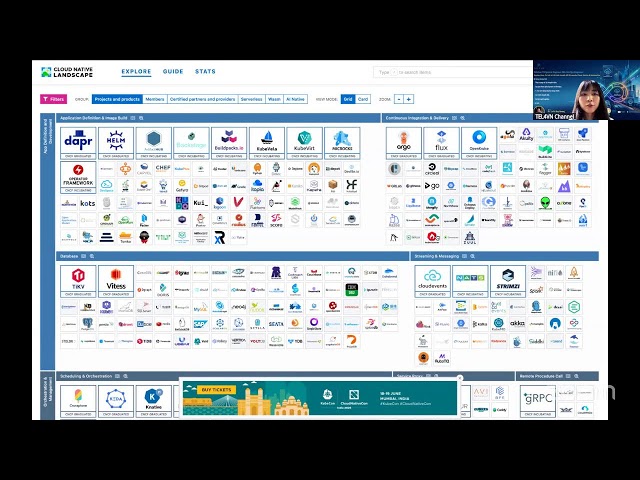640x480 pixels.
Task: Click the akka logo tile
Action: click(x=517, y=324)
